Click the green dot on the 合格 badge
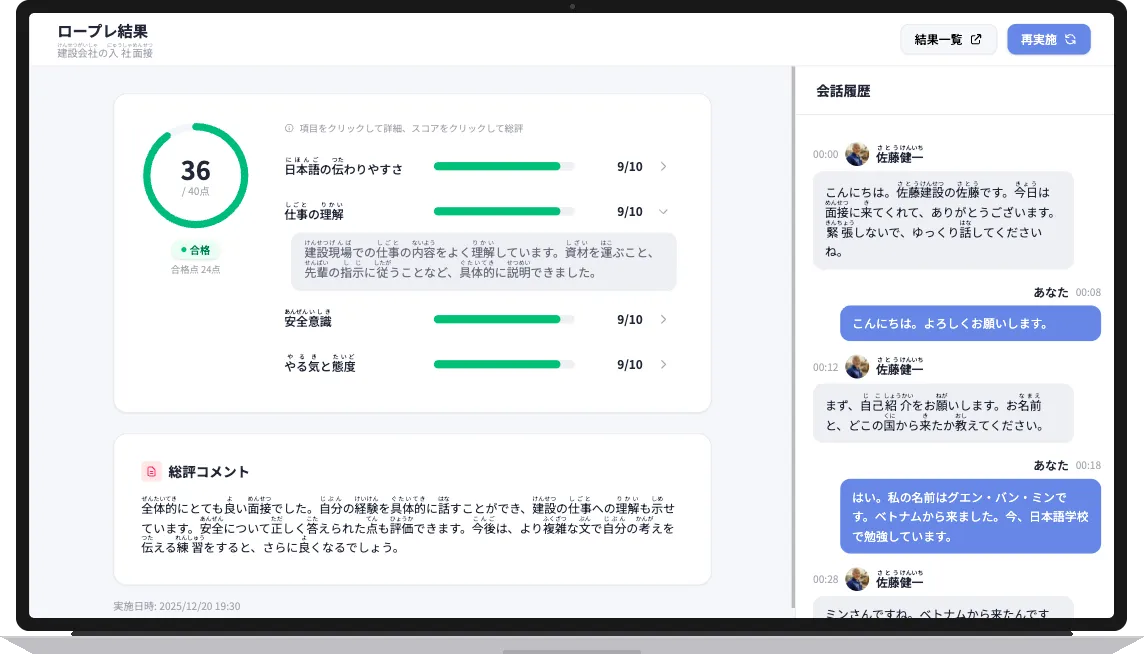Image resolution: width=1144 pixels, height=654 pixels. click(x=183, y=251)
